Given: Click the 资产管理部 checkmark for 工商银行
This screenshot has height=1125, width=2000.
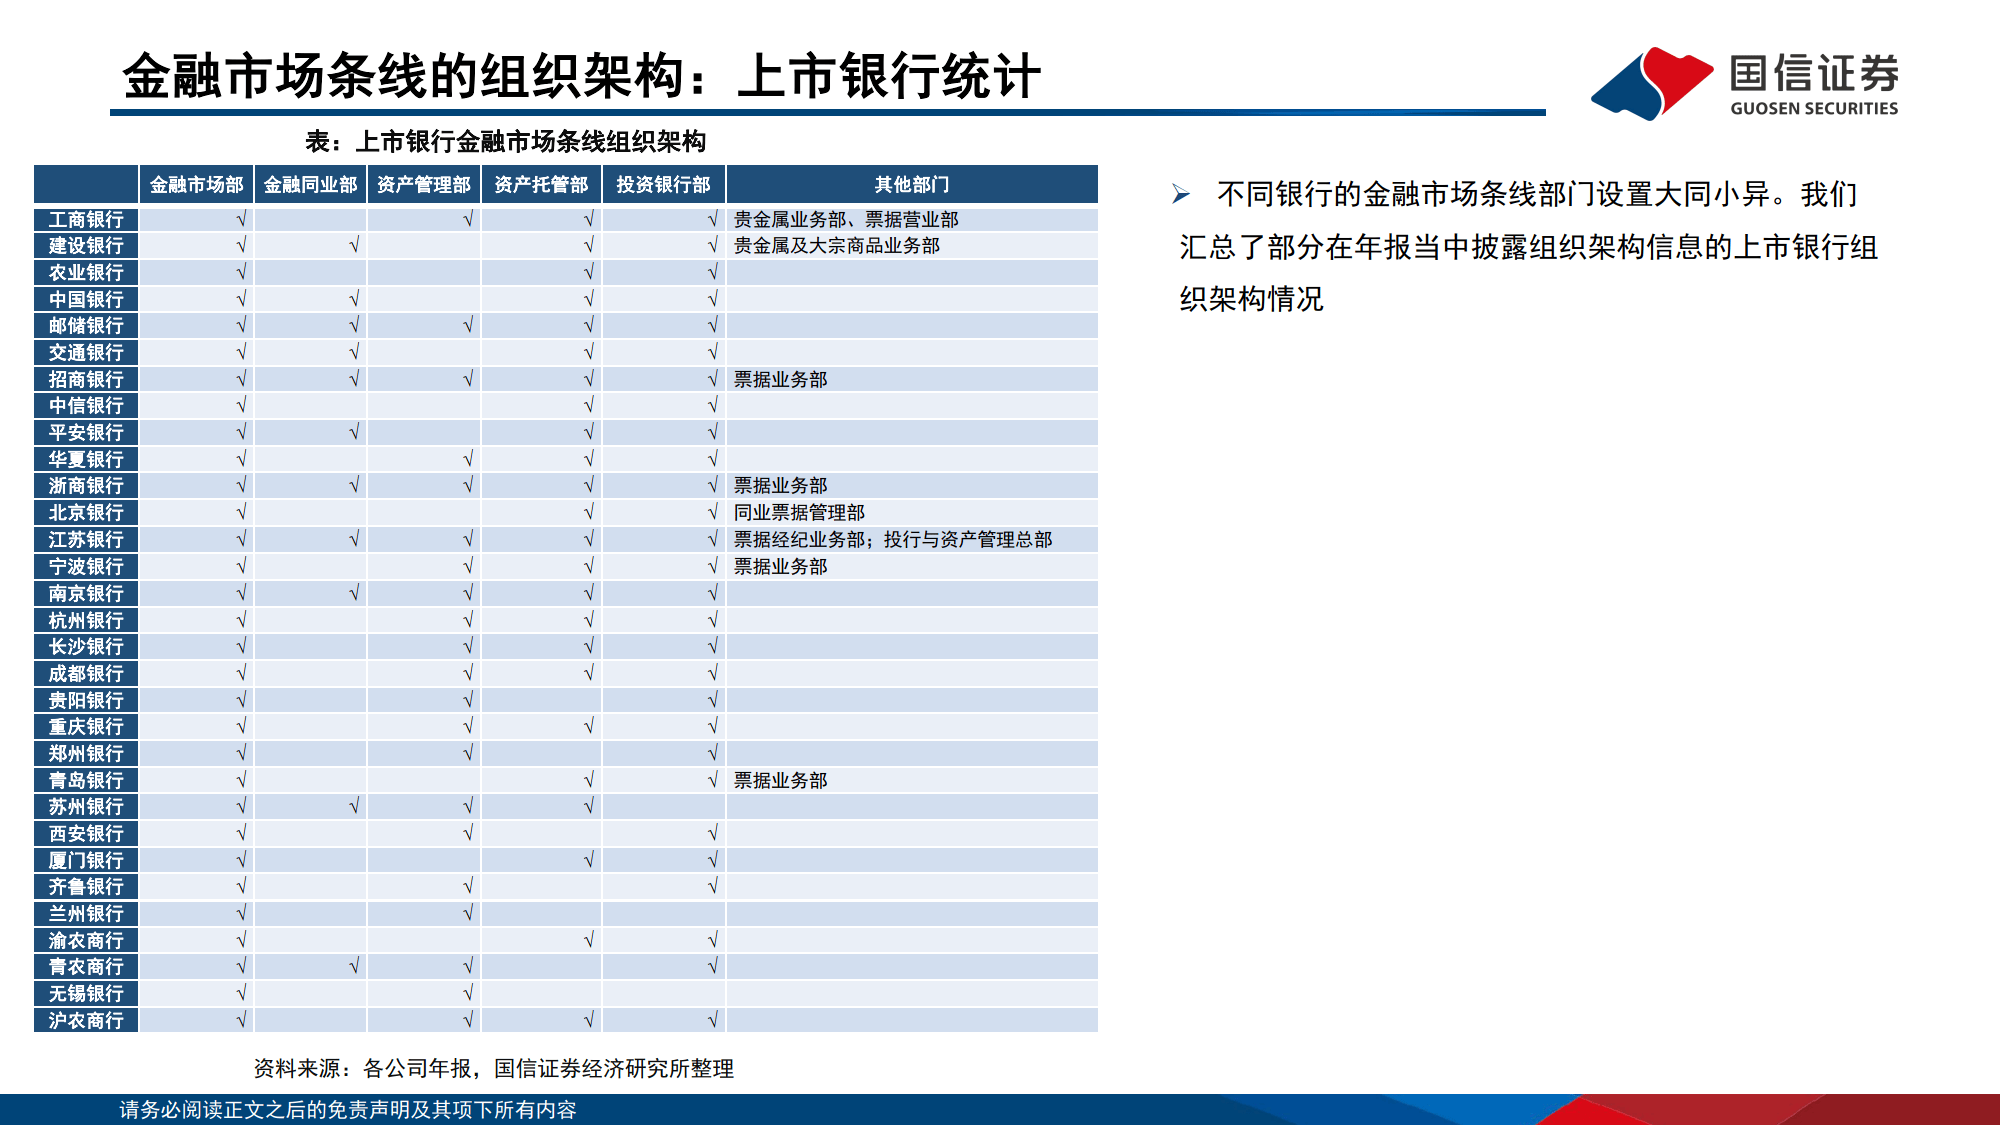Looking at the screenshot, I should (468, 218).
